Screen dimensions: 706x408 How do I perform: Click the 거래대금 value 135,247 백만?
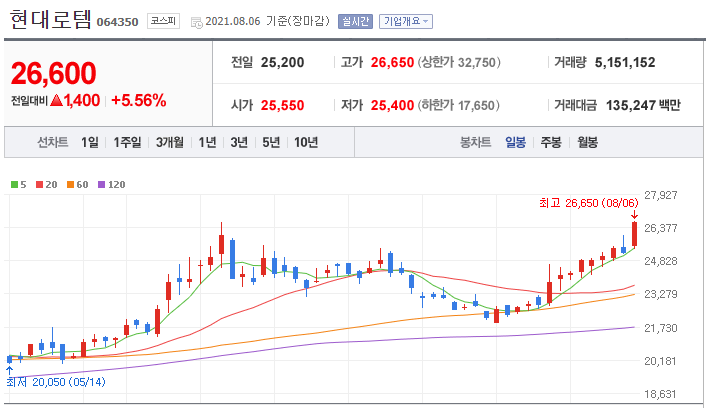tap(643, 105)
